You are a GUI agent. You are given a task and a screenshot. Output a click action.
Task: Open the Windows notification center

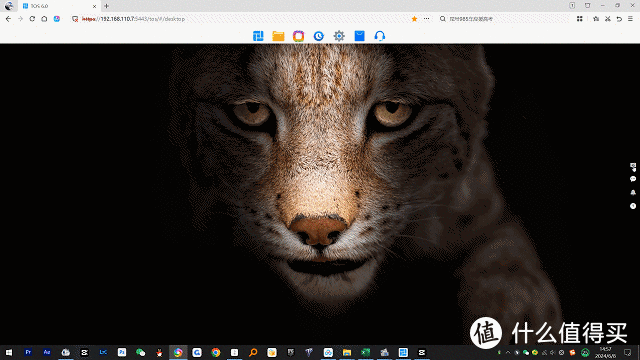pos(628,352)
